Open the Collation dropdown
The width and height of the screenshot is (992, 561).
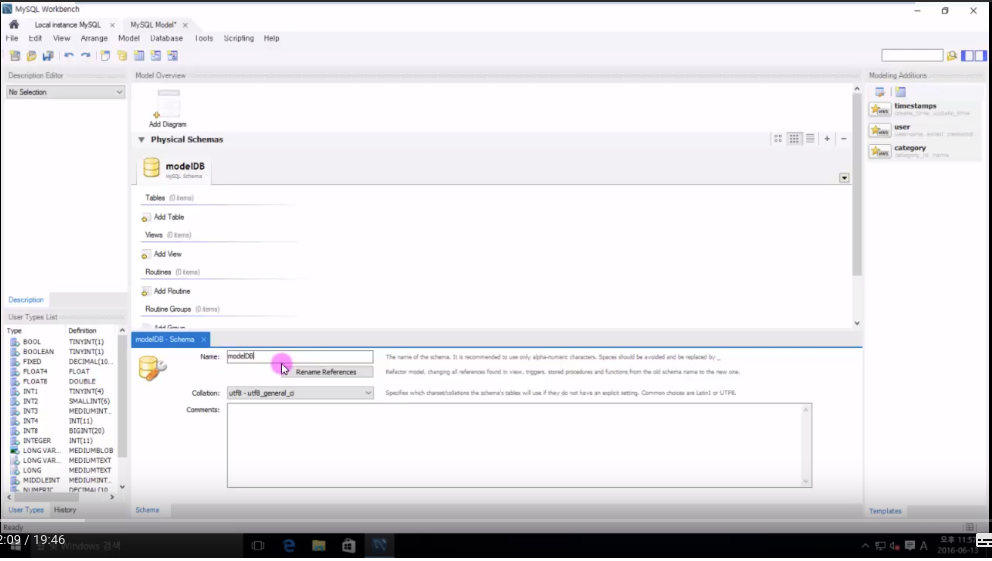tap(300, 393)
